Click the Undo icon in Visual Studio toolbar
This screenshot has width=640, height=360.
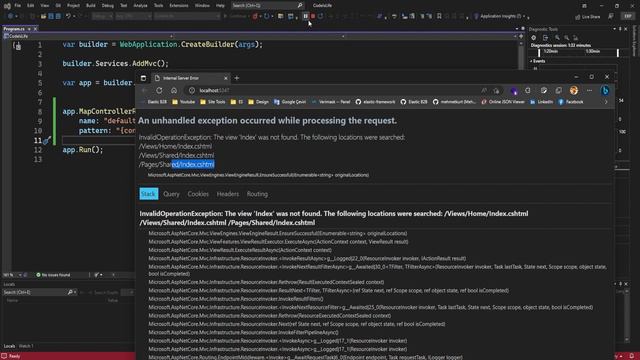pos(68,16)
